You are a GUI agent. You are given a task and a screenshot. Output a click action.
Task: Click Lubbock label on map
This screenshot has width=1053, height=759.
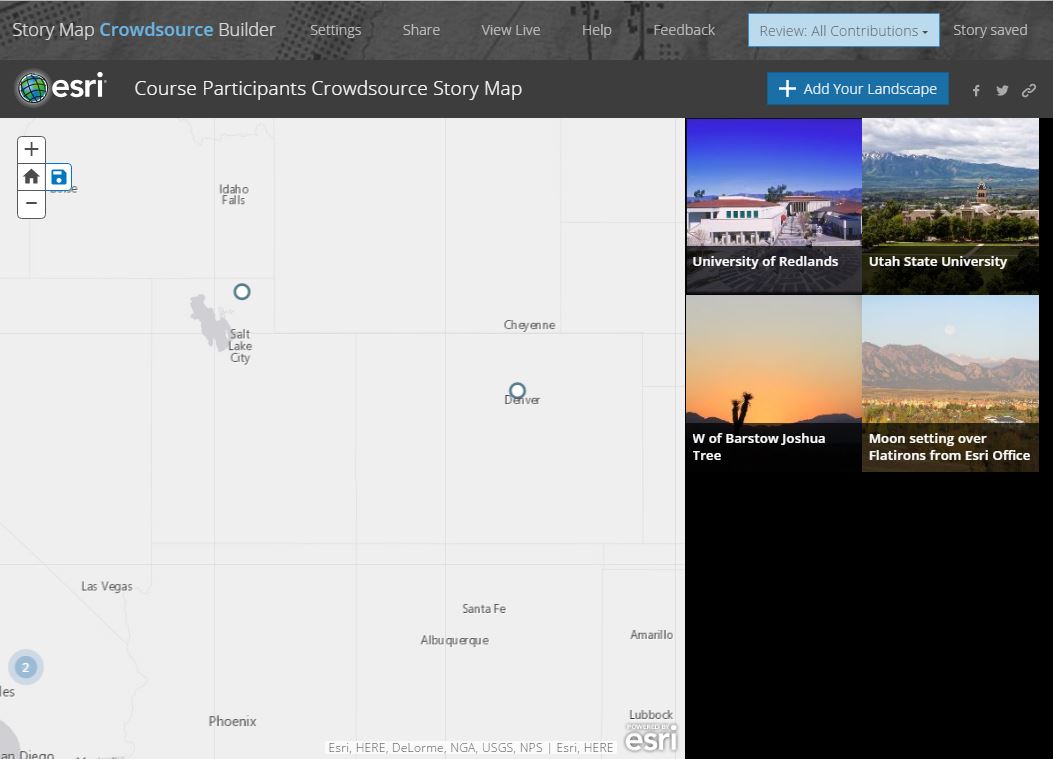pyautogui.click(x=651, y=715)
